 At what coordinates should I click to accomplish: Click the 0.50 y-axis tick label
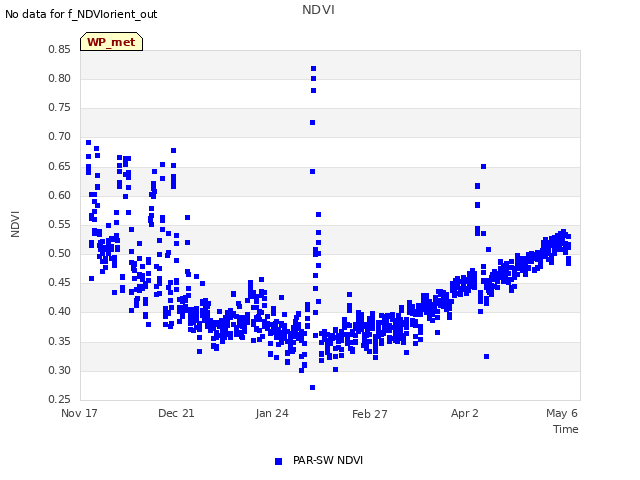(60, 253)
